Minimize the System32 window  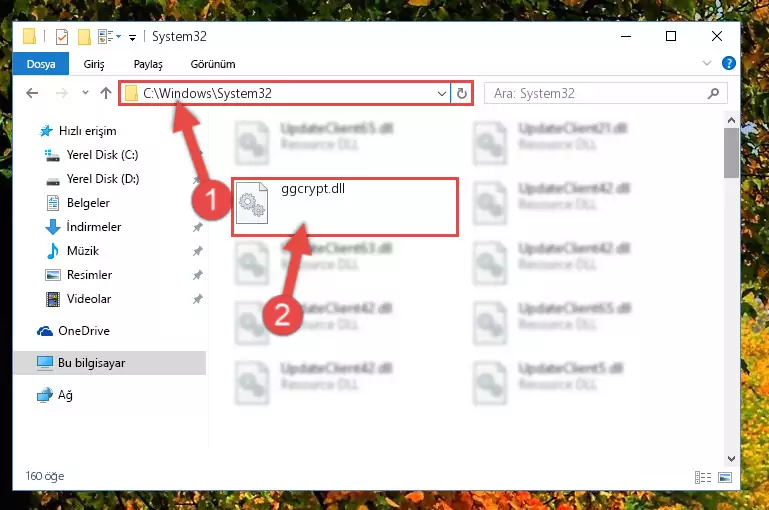click(x=626, y=36)
